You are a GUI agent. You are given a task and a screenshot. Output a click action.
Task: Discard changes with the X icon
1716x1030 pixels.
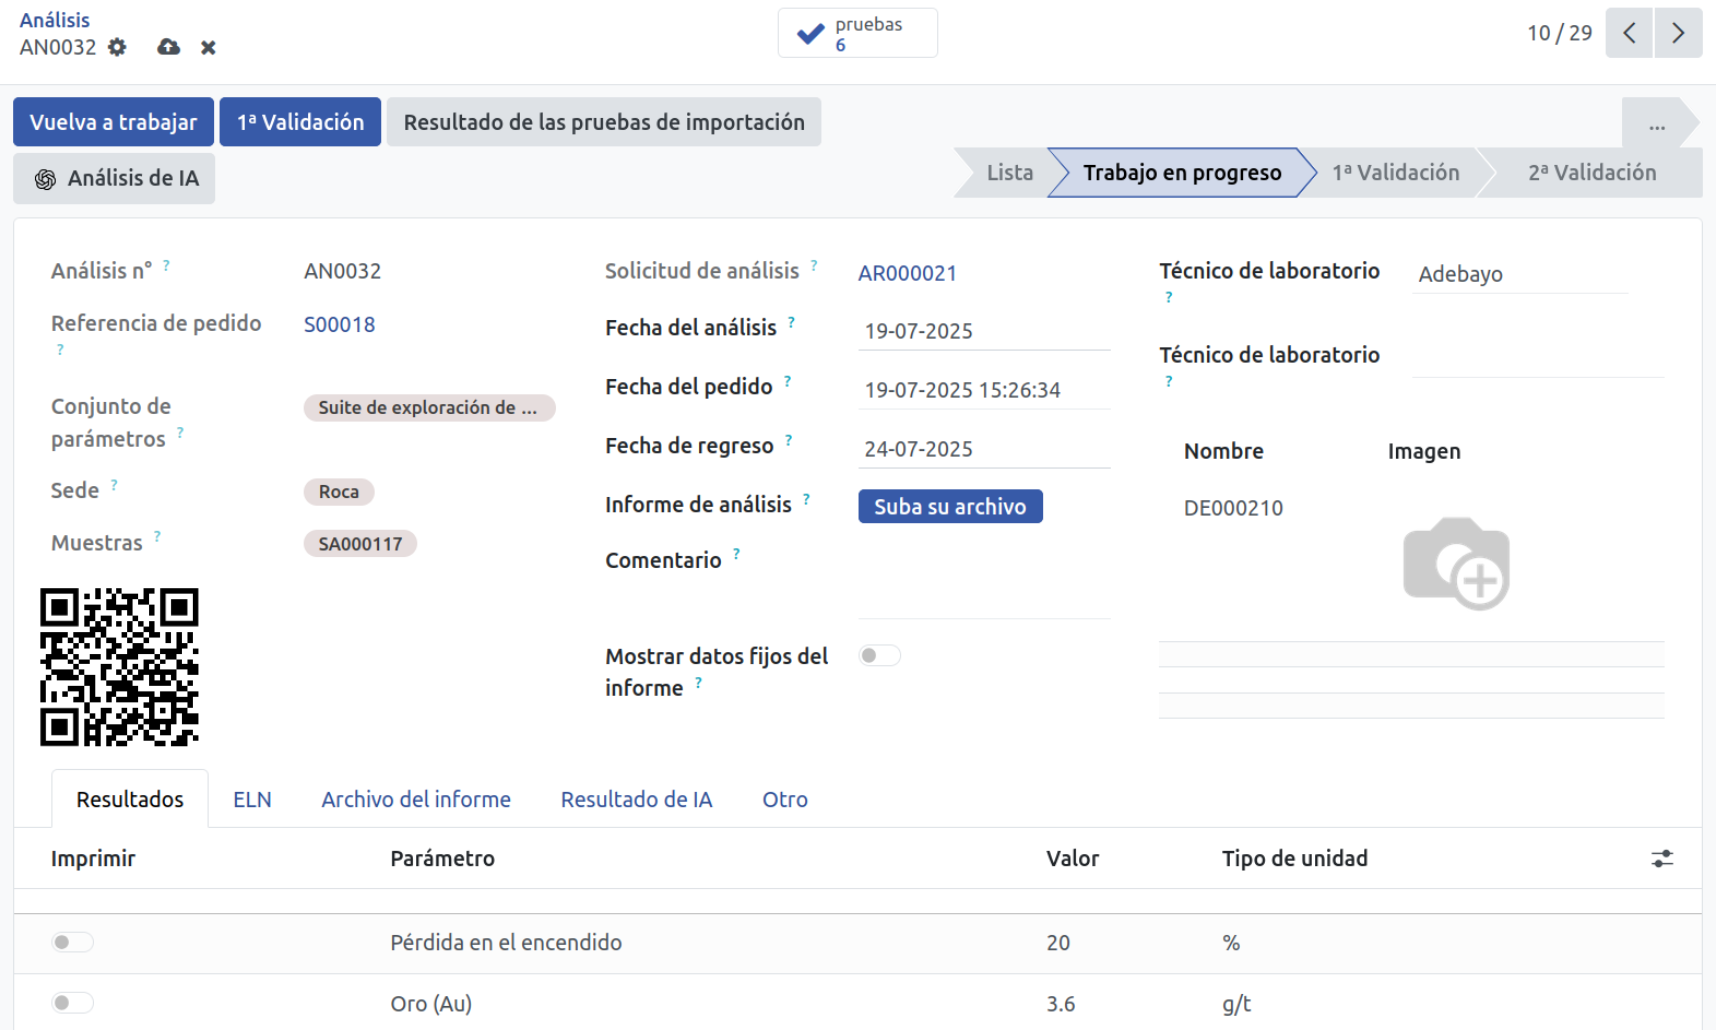pyautogui.click(x=208, y=47)
